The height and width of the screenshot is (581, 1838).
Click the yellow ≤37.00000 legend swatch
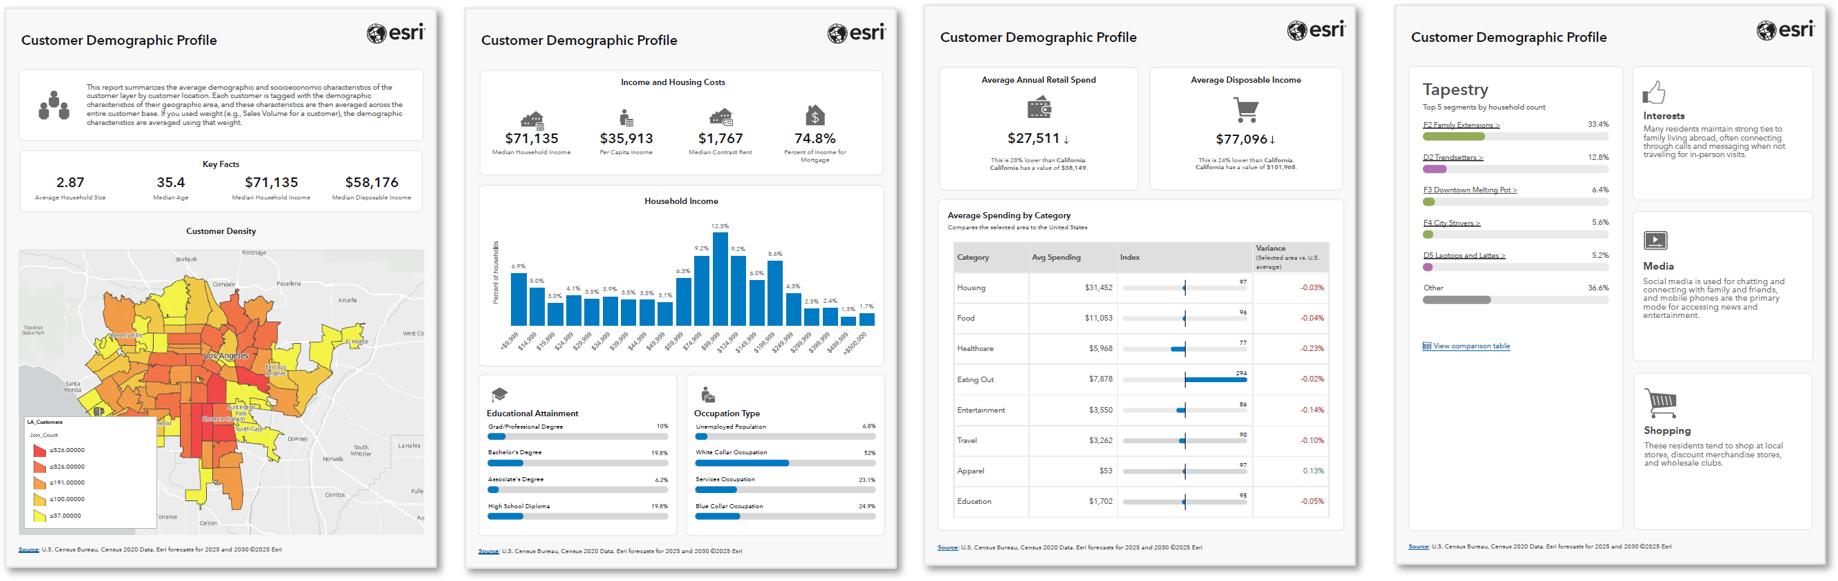(39, 516)
